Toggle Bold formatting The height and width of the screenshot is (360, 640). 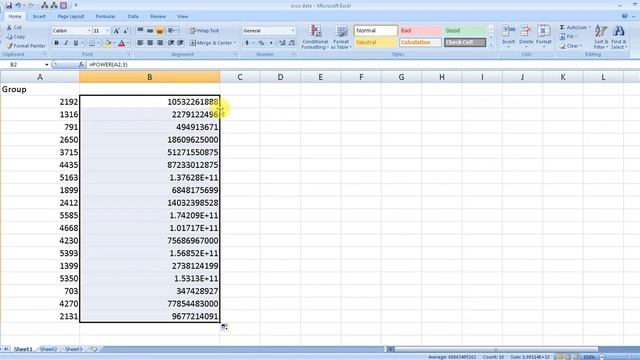coord(56,43)
